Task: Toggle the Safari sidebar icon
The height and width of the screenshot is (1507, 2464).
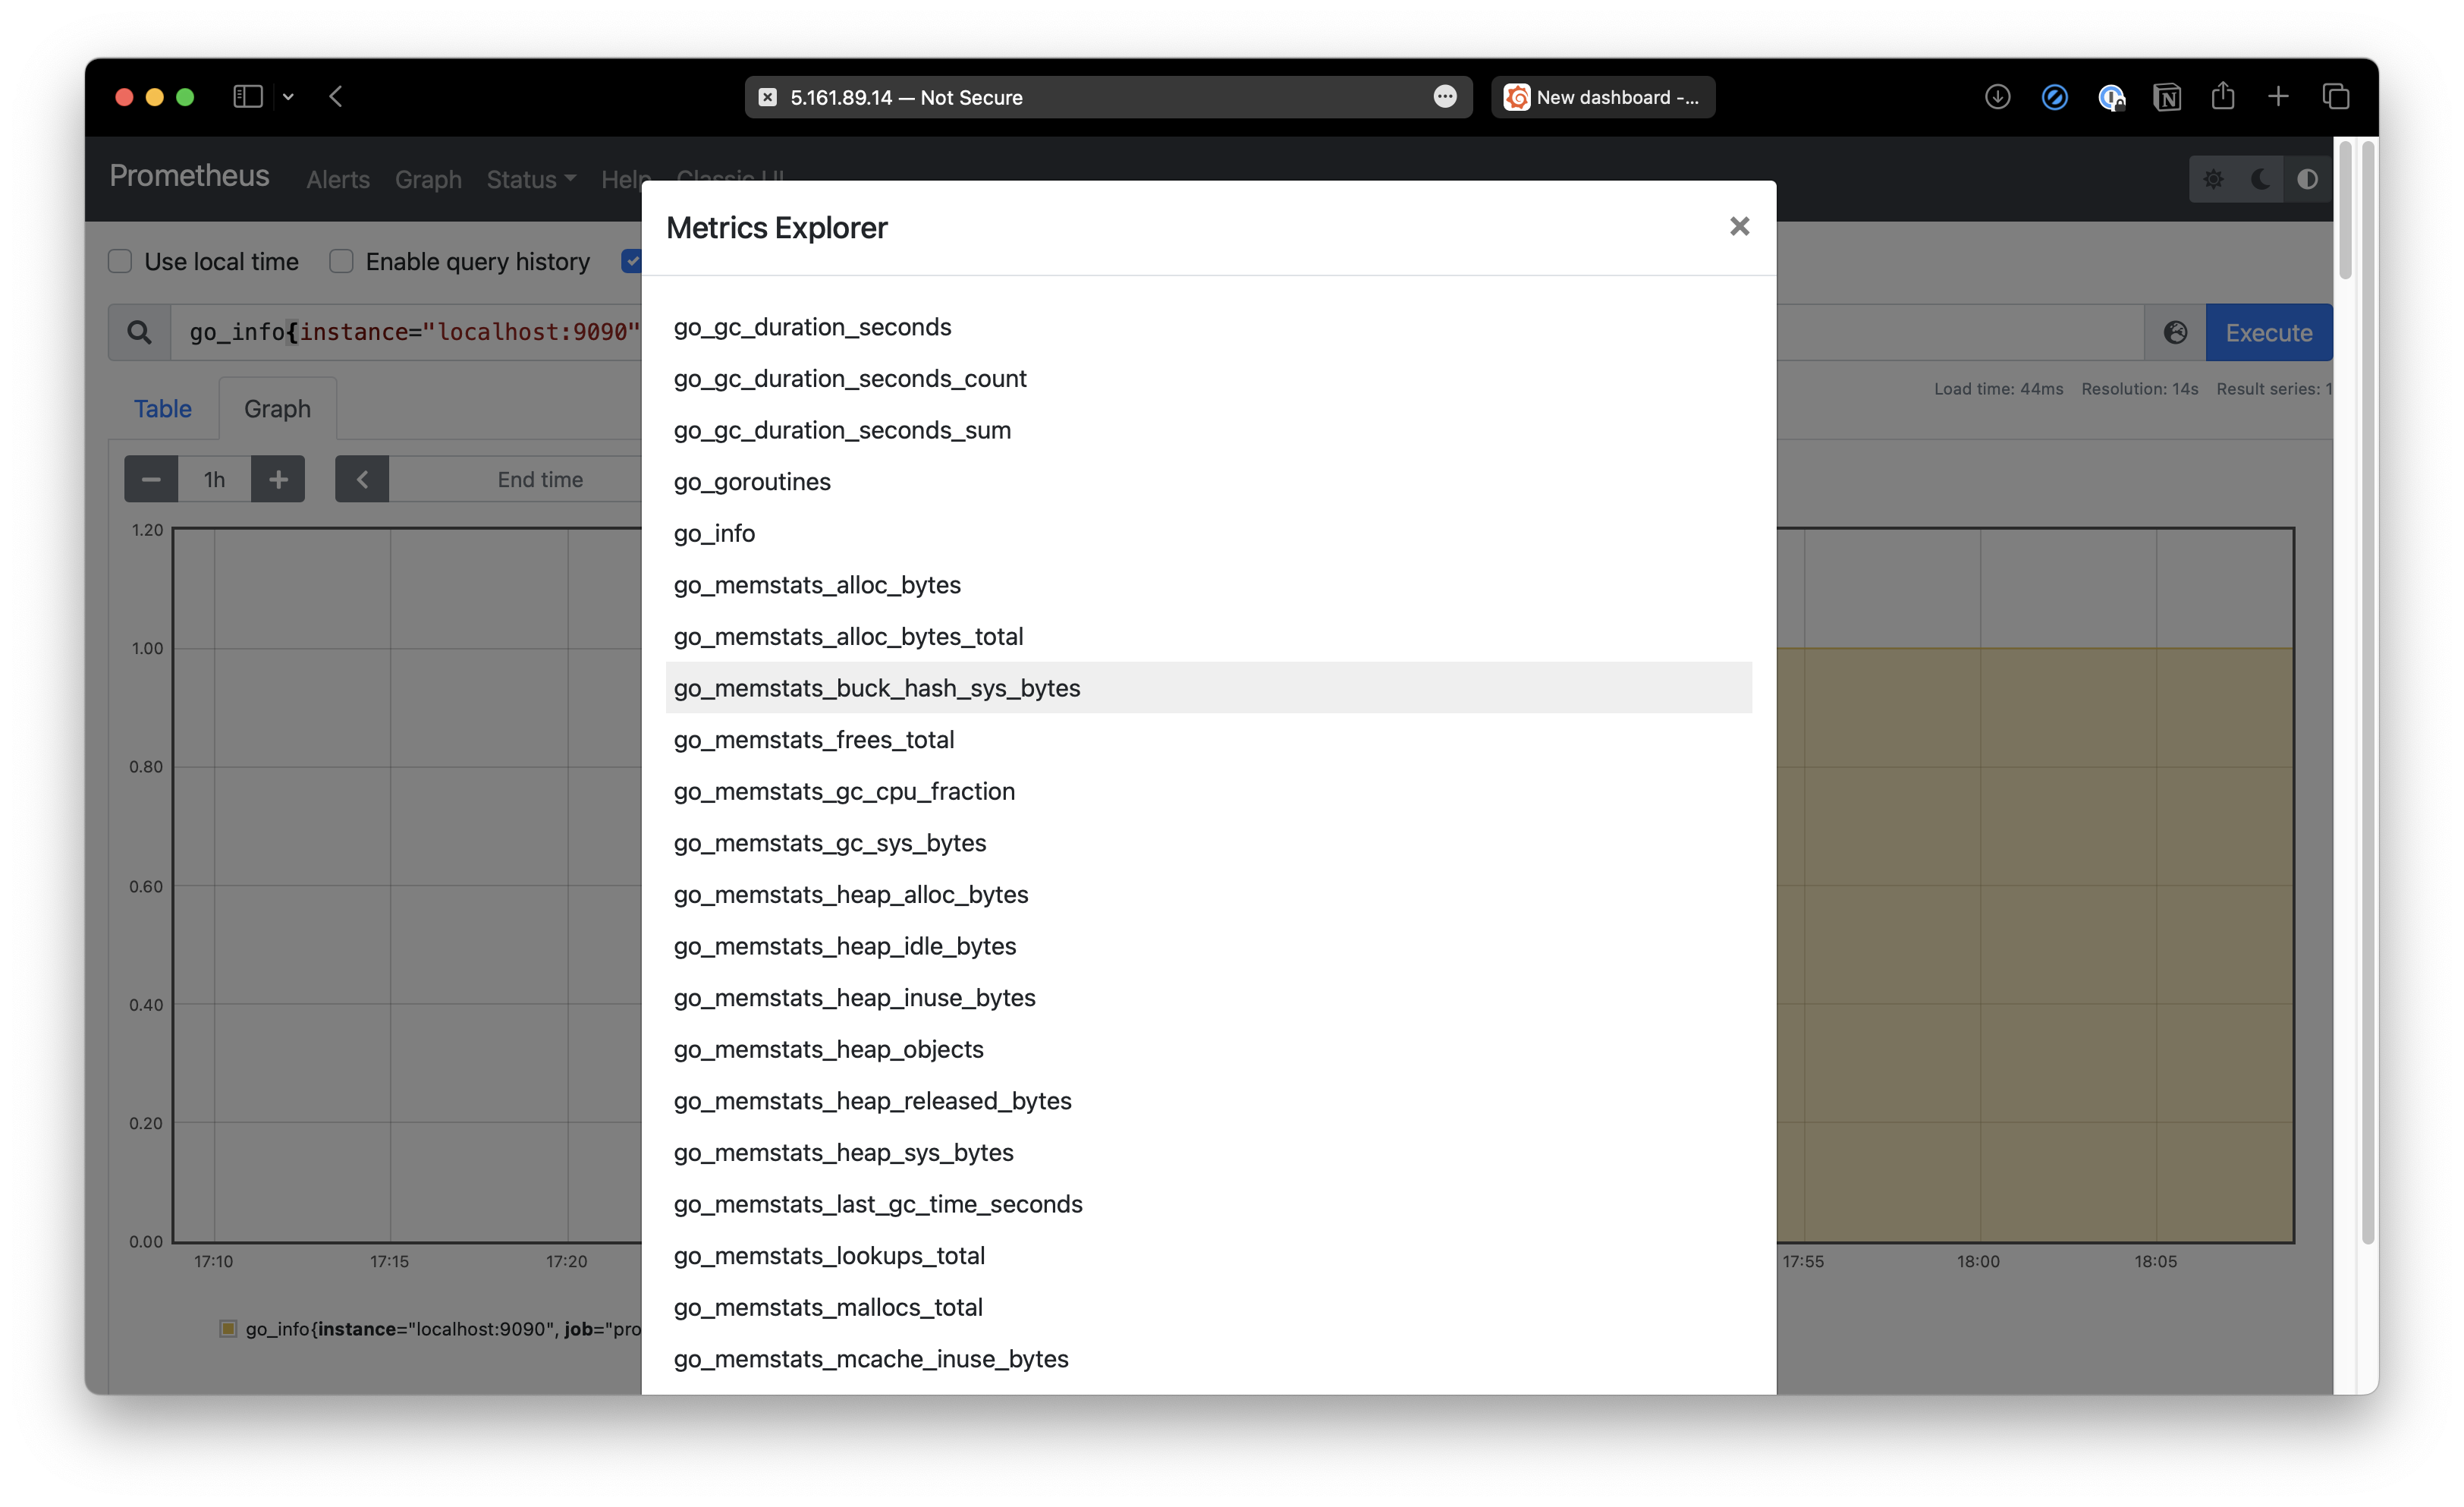Action: 249,96
